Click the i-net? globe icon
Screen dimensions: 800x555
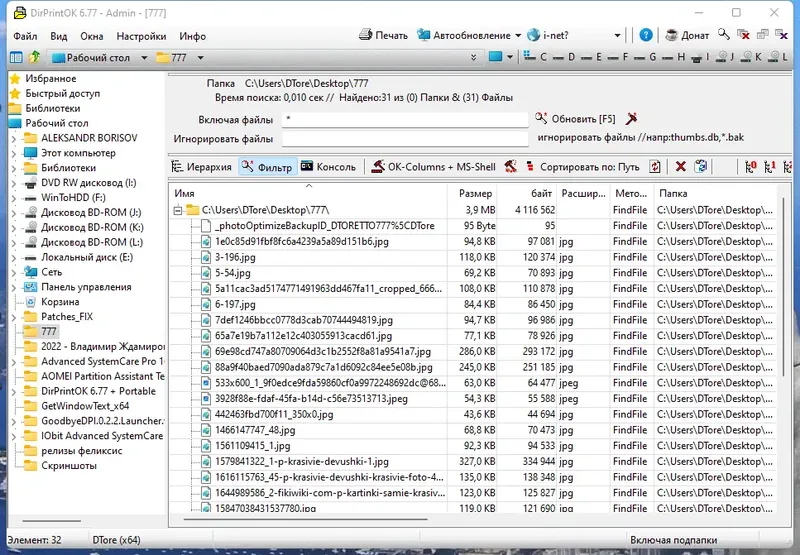pos(533,35)
